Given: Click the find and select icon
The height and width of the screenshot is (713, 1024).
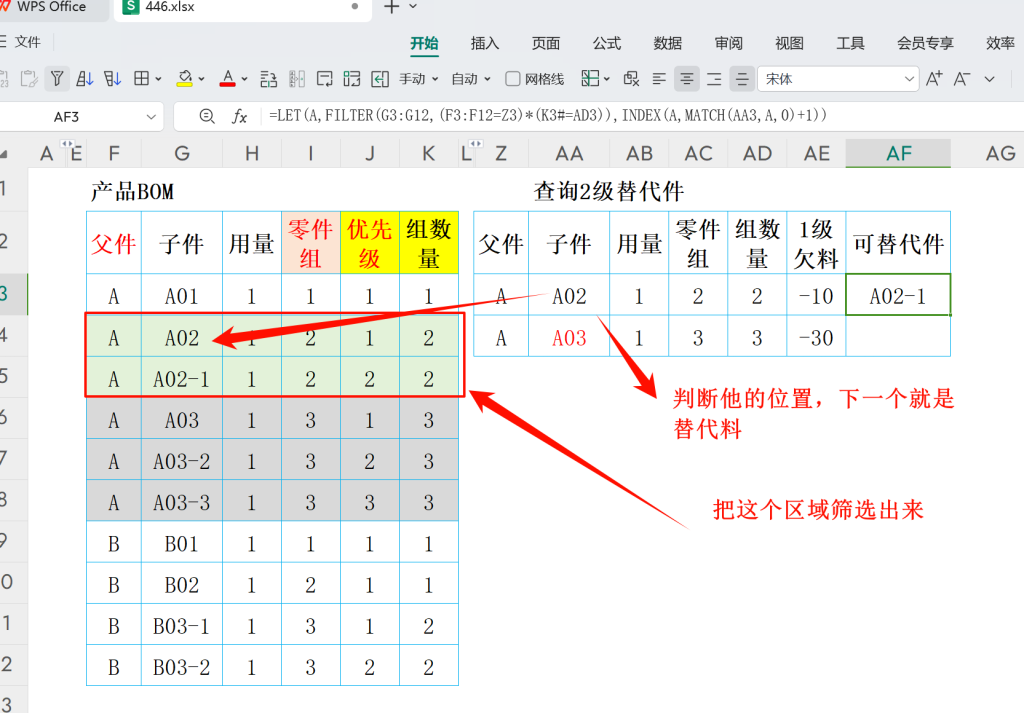Looking at the screenshot, I should [632, 79].
